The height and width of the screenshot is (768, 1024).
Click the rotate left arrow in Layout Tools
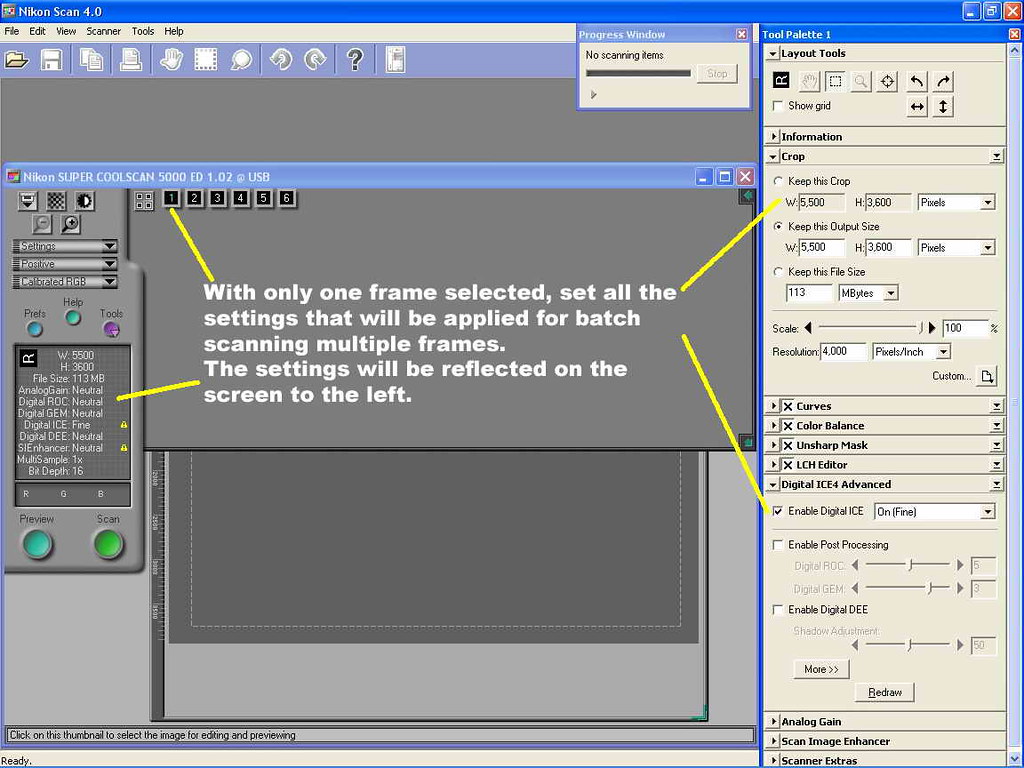coord(917,81)
